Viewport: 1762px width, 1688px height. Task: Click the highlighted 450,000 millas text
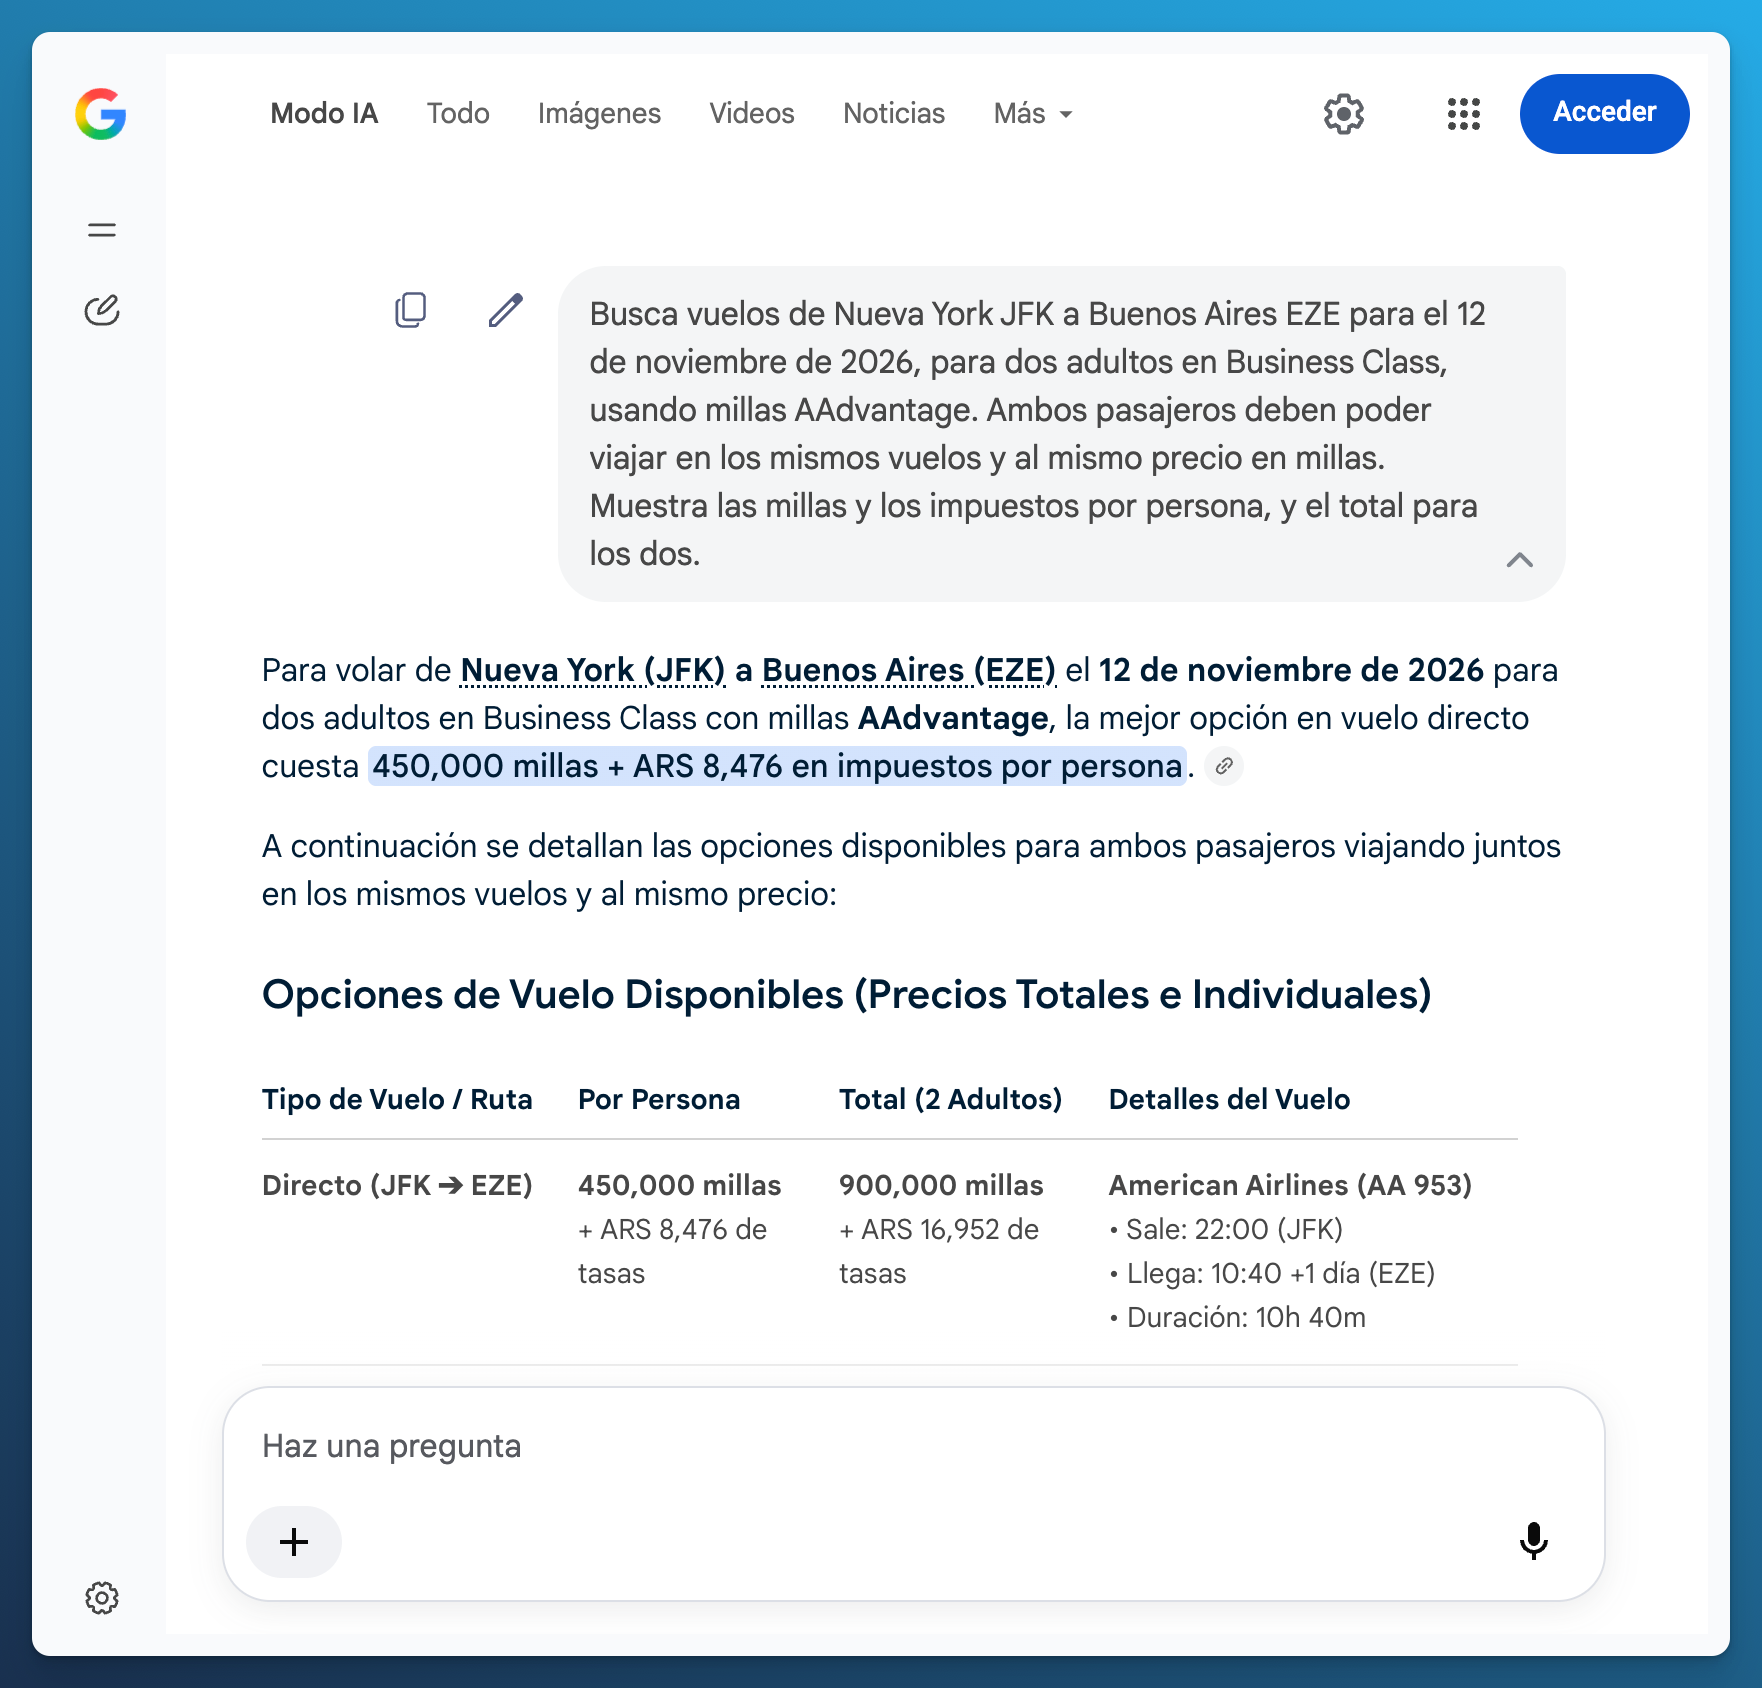point(777,766)
